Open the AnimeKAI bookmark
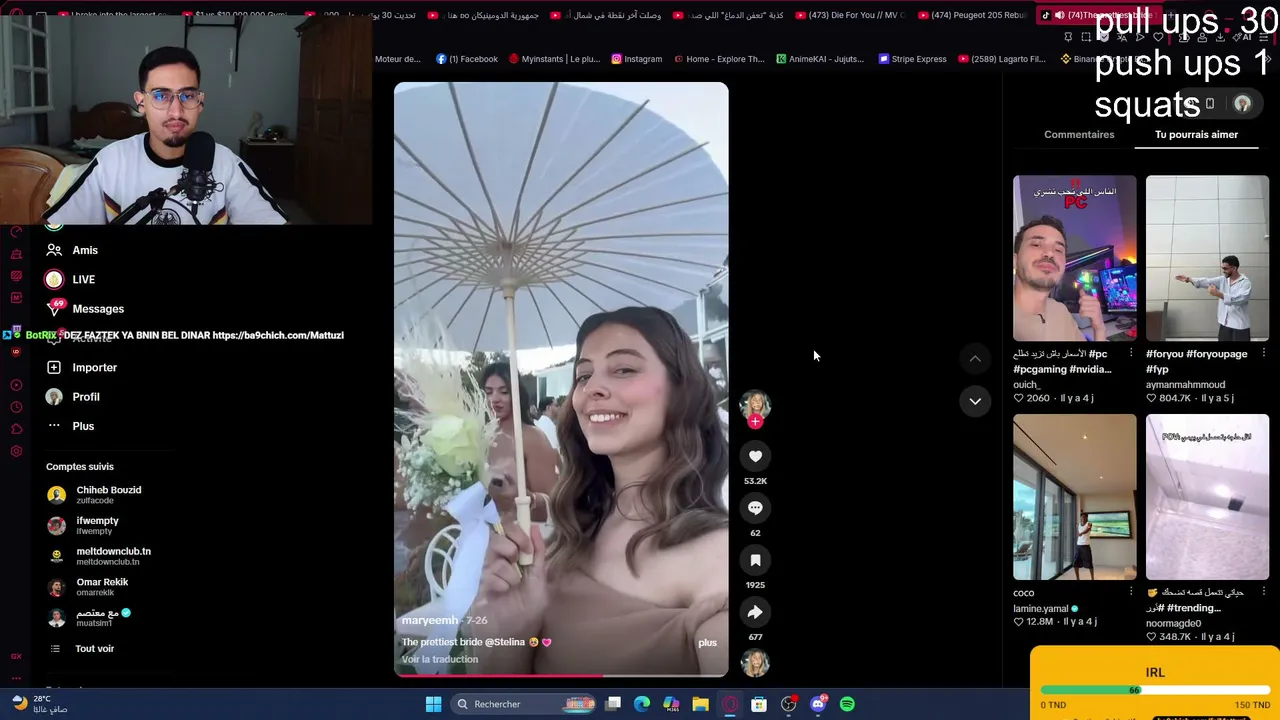1280x720 pixels. [820, 59]
